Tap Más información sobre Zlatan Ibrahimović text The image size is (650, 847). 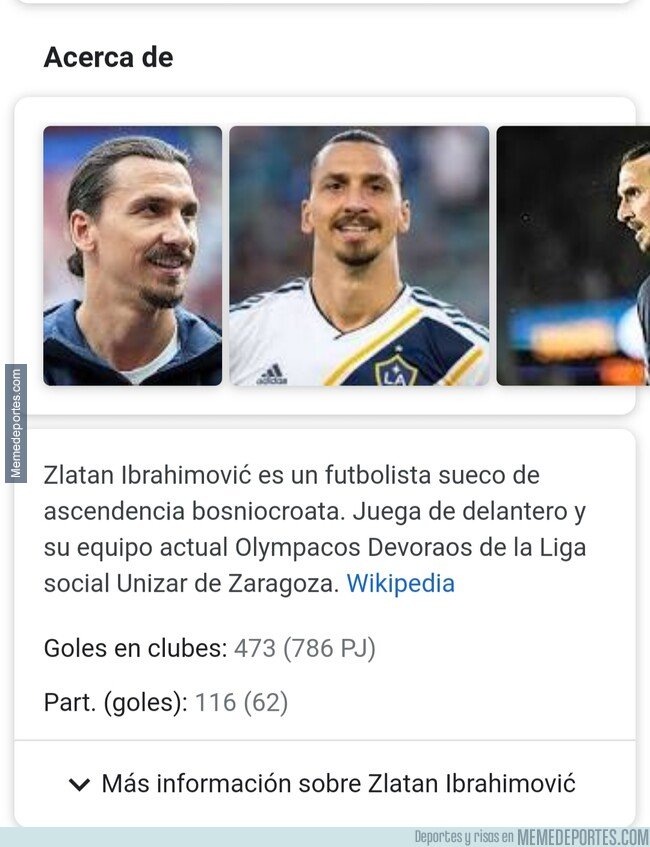point(339,783)
